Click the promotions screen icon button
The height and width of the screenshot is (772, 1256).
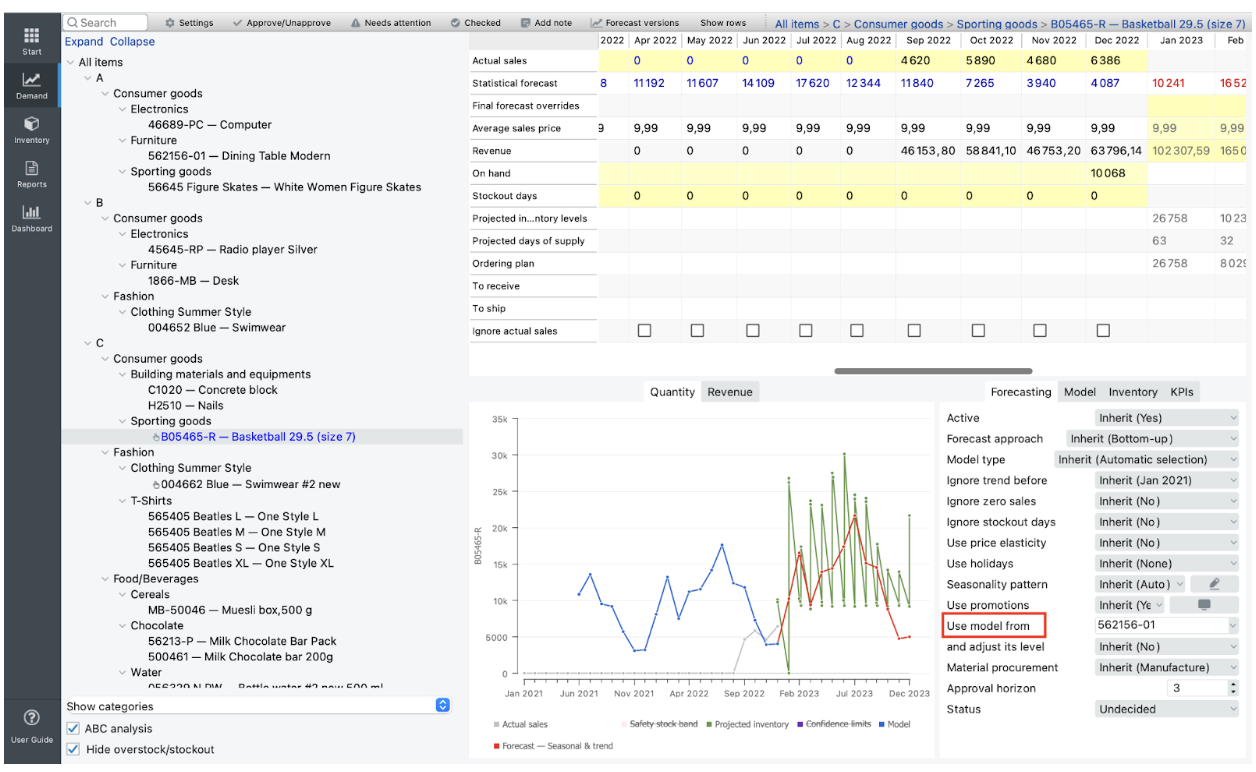tap(1203, 605)
